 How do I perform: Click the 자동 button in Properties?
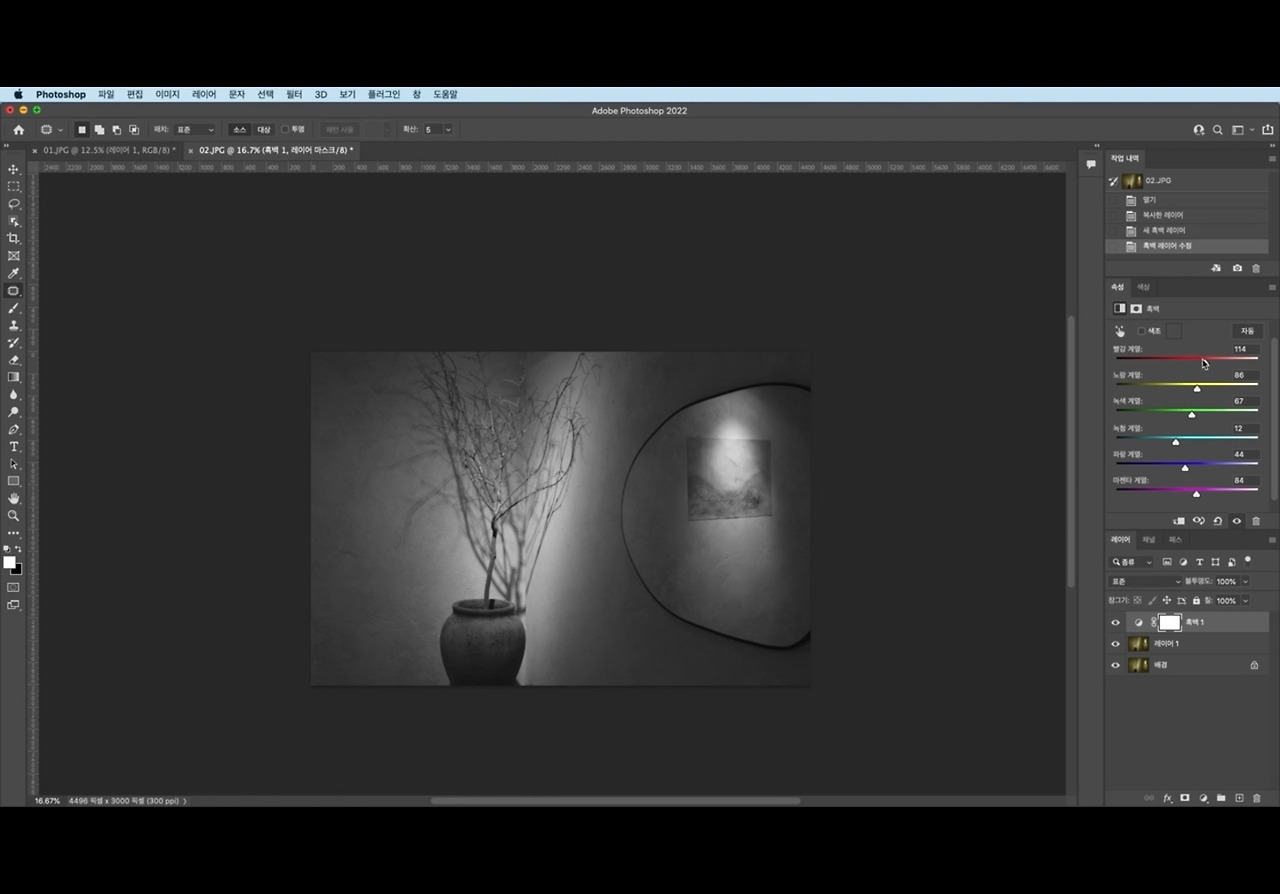pyautogui.click(x=1247, y=331)
